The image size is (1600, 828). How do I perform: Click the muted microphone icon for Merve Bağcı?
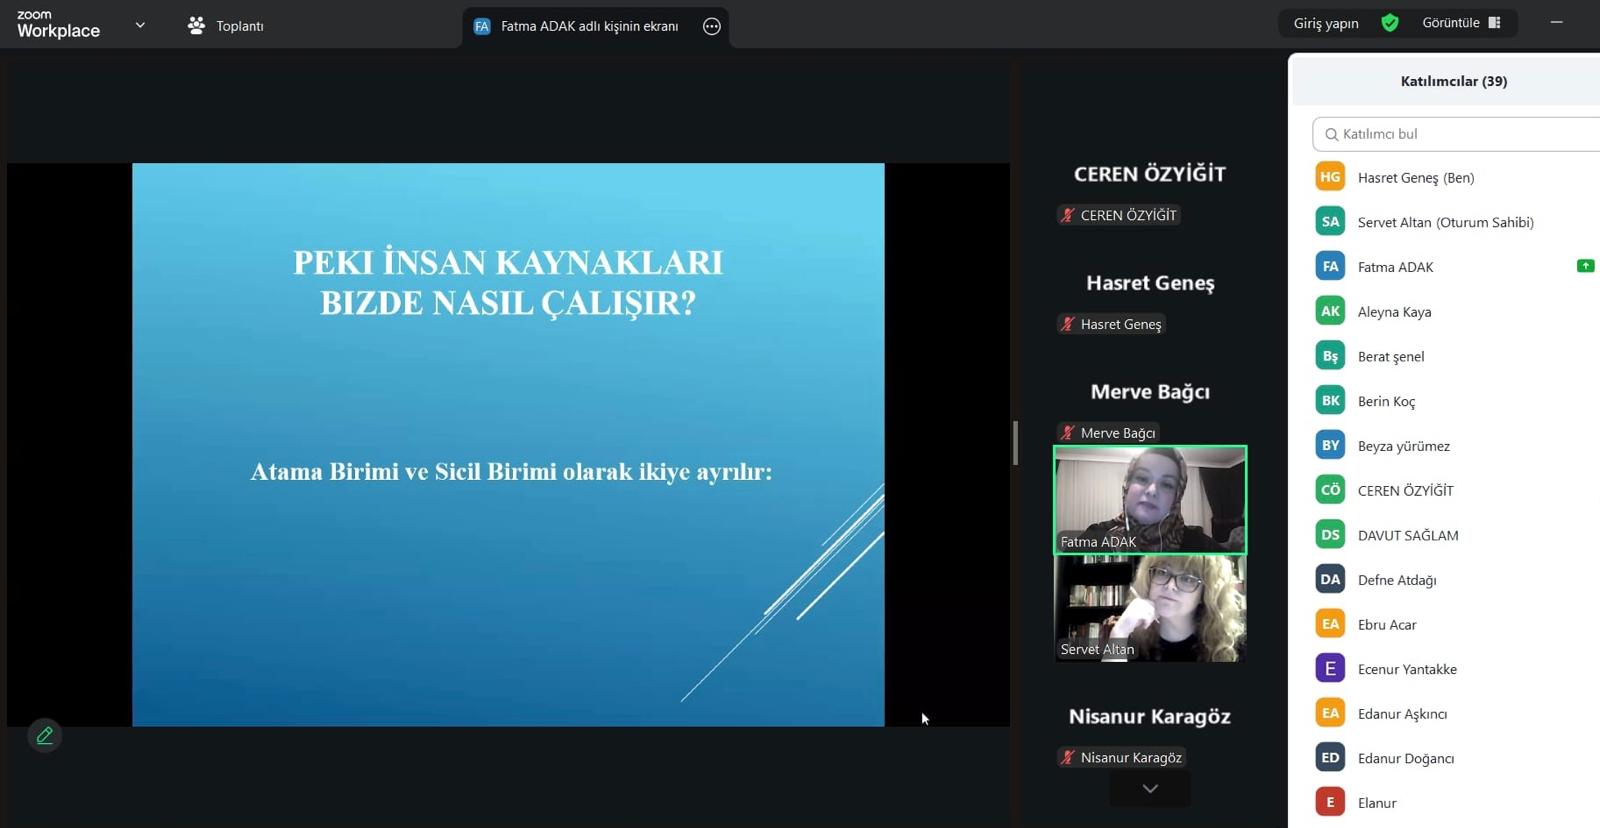(1068, 433)
